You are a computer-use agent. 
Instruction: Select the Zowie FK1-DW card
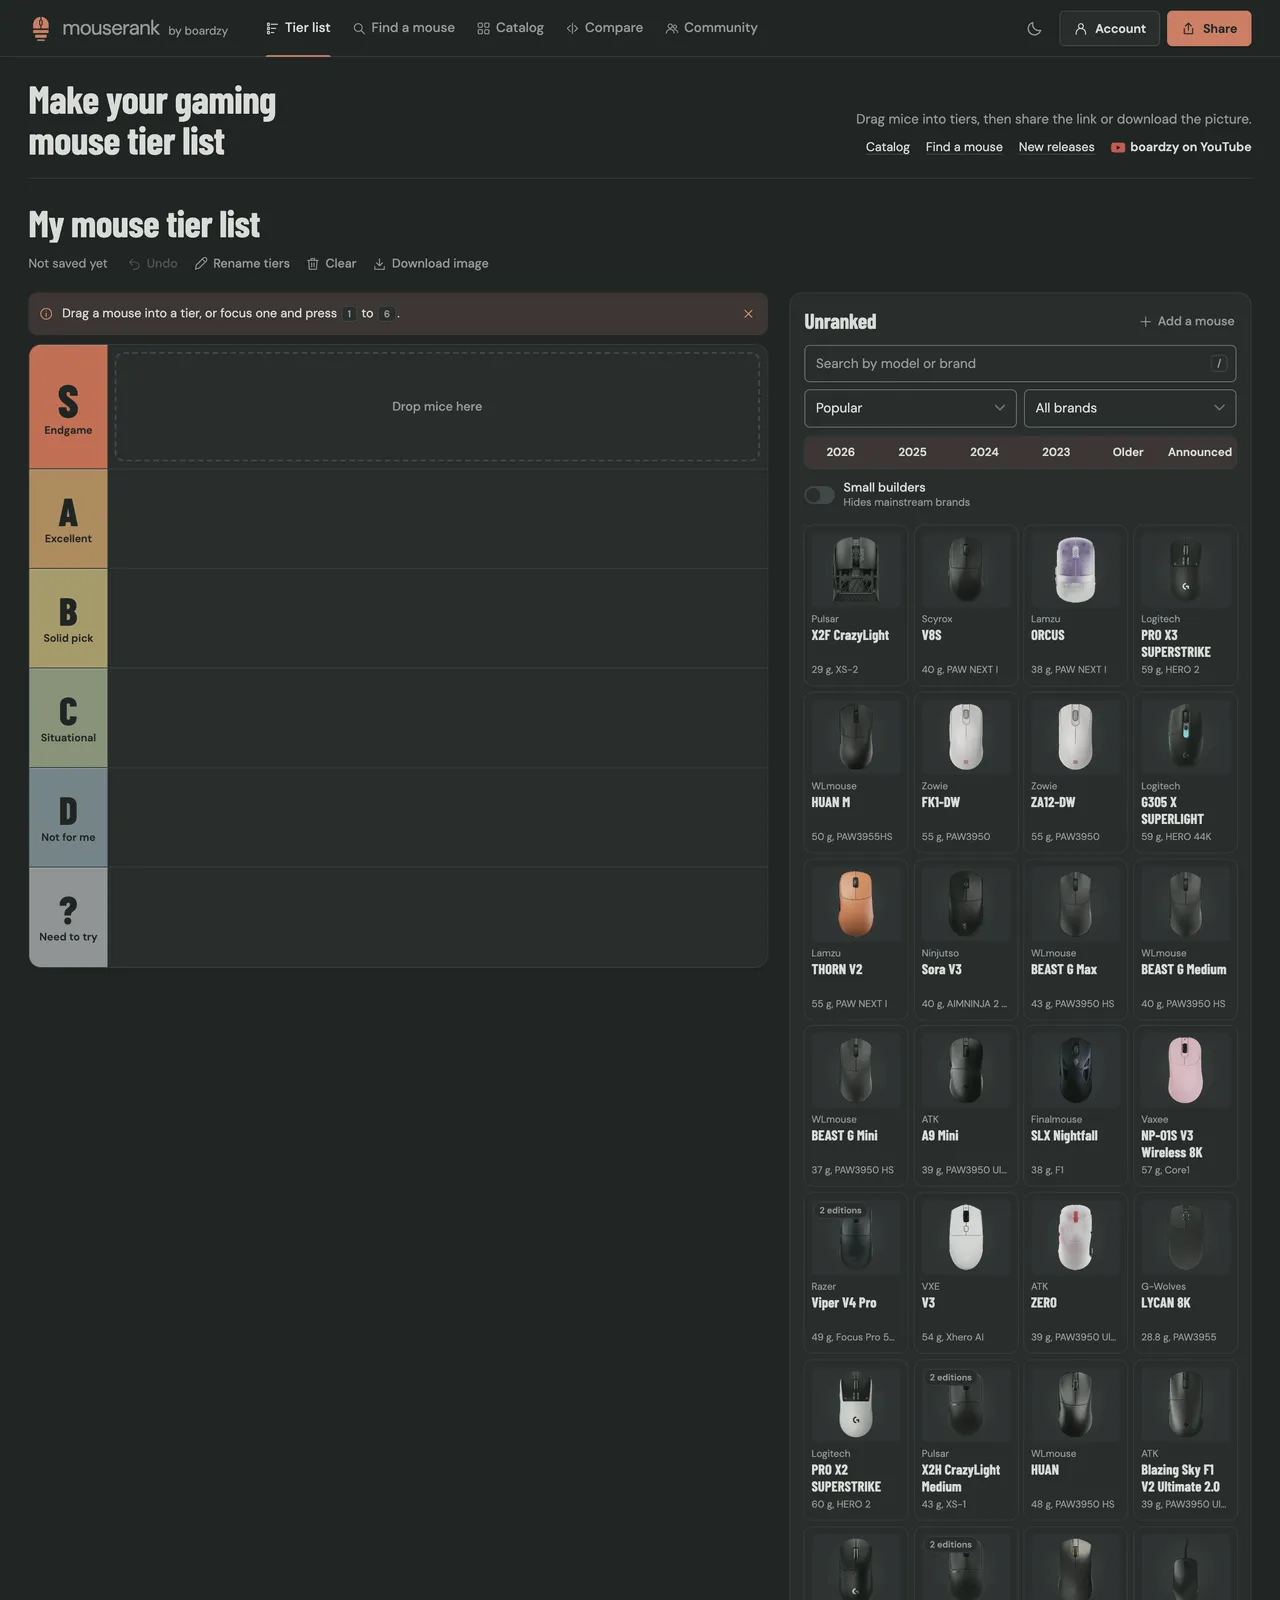(966, 772)
